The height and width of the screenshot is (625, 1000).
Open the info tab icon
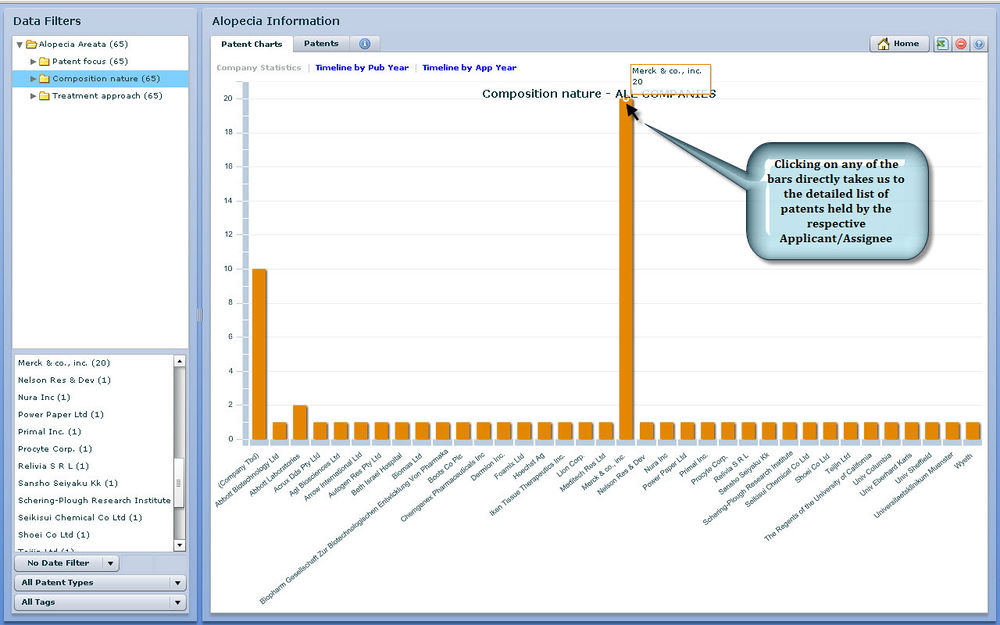[x=364, y=44]
